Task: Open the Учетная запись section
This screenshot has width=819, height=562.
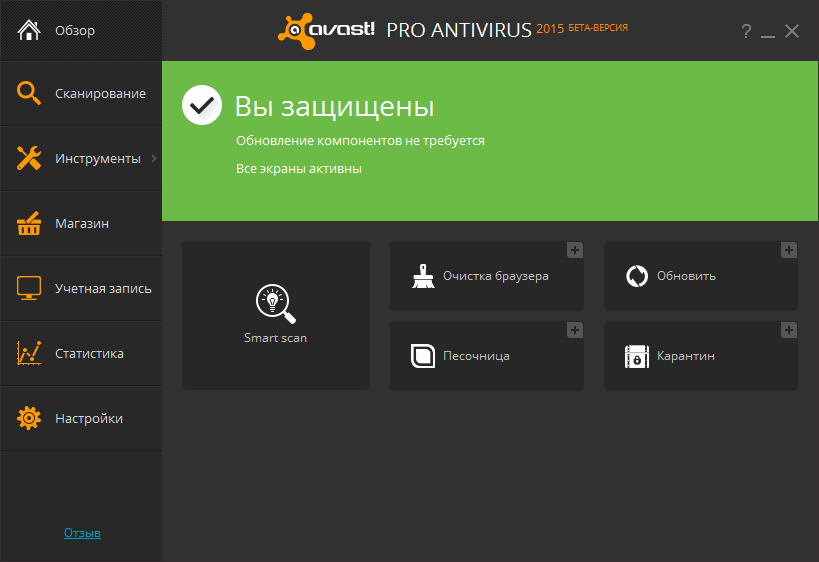Action: pyautogui.click(x=81, y=288)
